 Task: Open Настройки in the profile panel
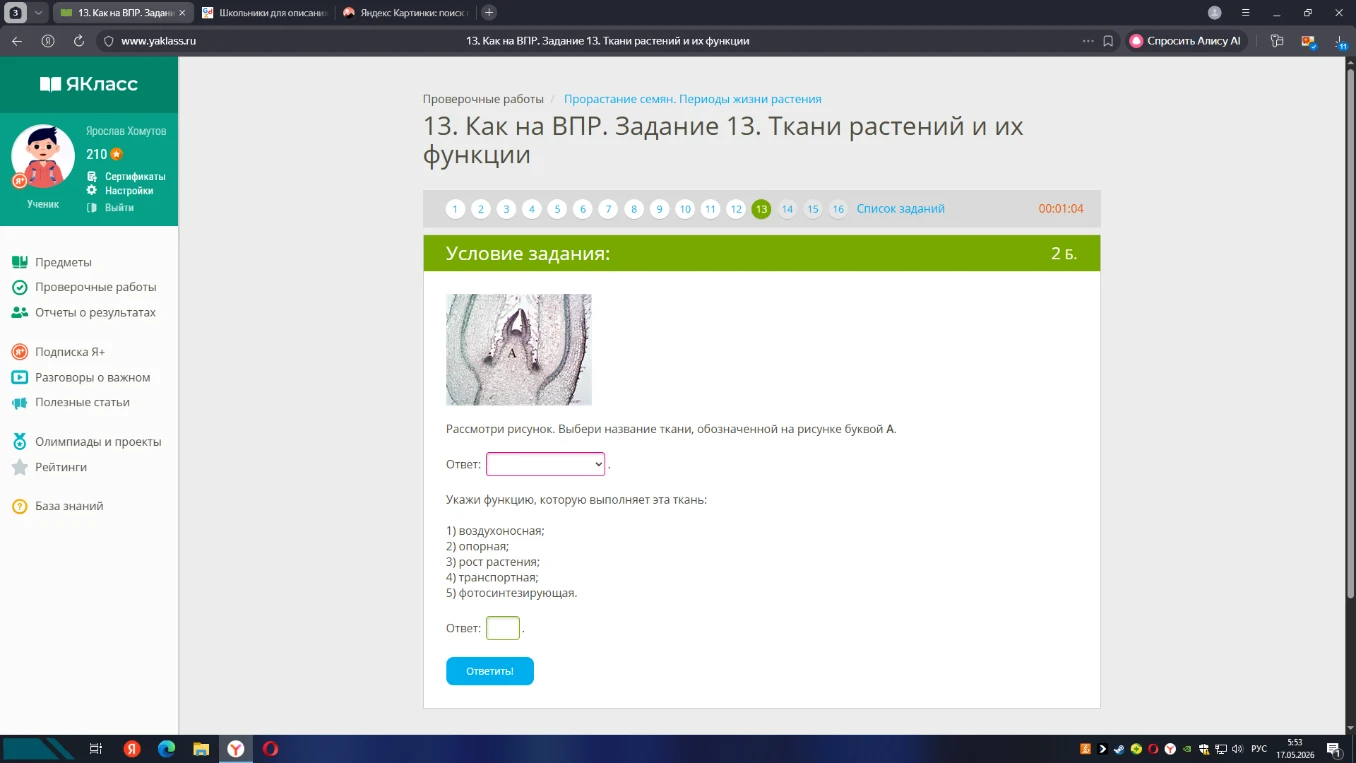pyautogui.click(x=129, y=190)
